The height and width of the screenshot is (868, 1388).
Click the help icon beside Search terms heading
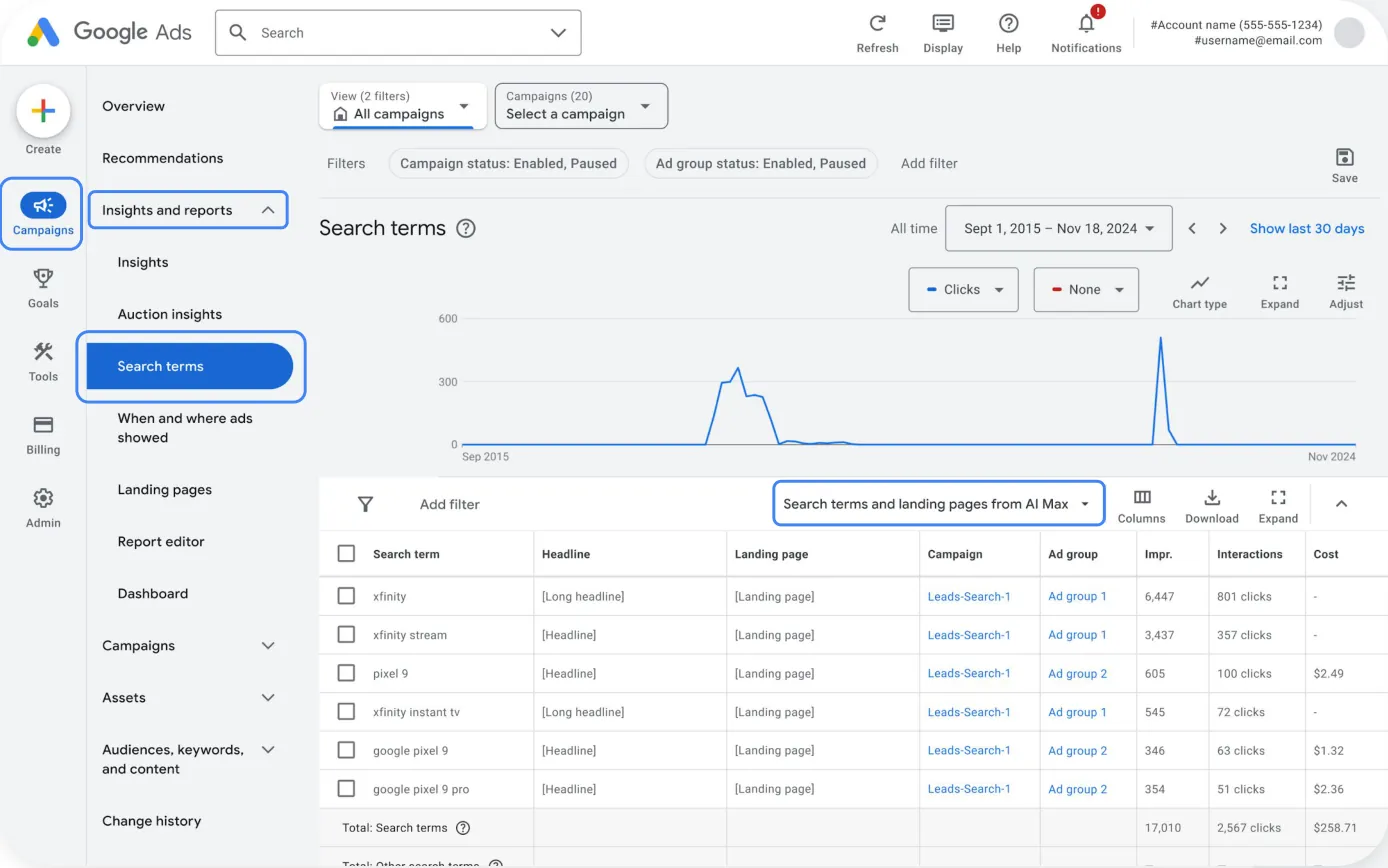pyautogui.click(x=466, y=228)
